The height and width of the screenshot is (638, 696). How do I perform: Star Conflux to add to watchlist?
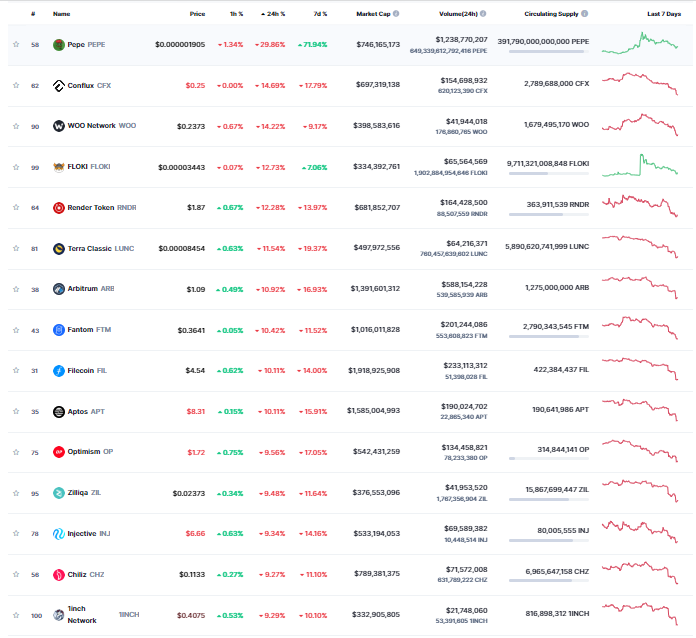click(16, 85)
